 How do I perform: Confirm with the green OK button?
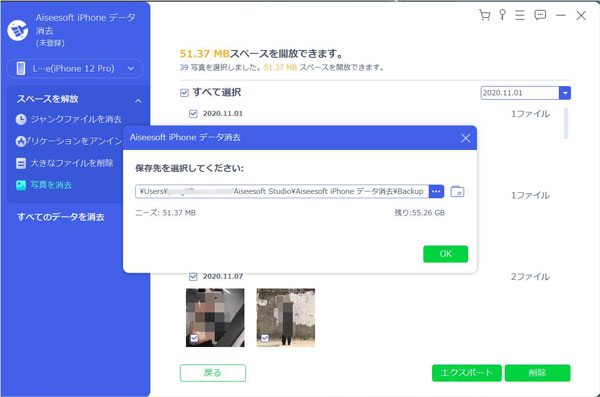tap(445, 254)
